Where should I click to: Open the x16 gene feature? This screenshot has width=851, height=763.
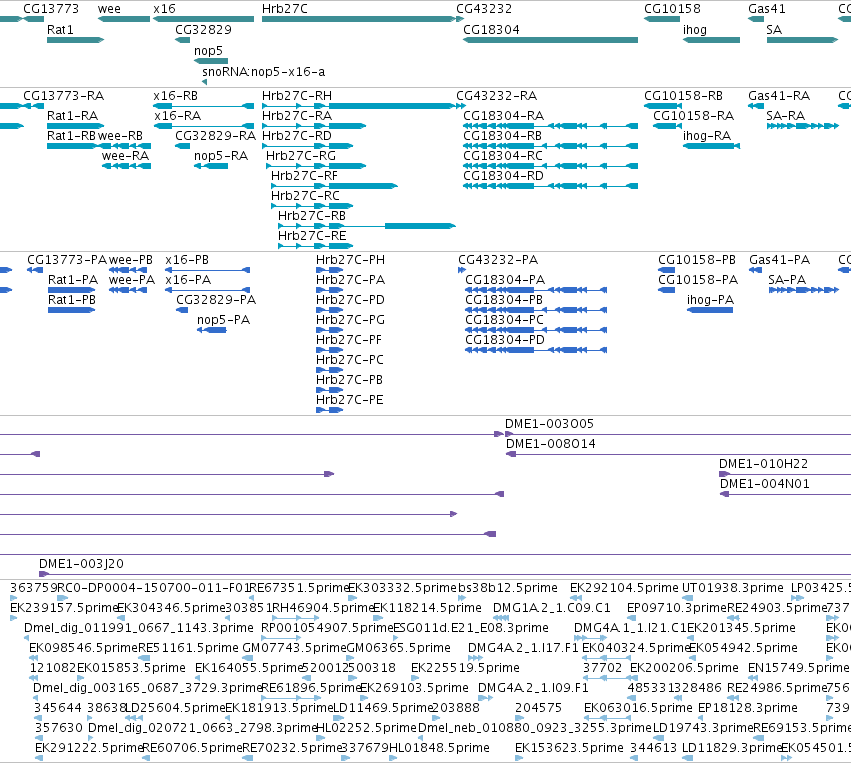pyautogui.click(x=204, y=19)
